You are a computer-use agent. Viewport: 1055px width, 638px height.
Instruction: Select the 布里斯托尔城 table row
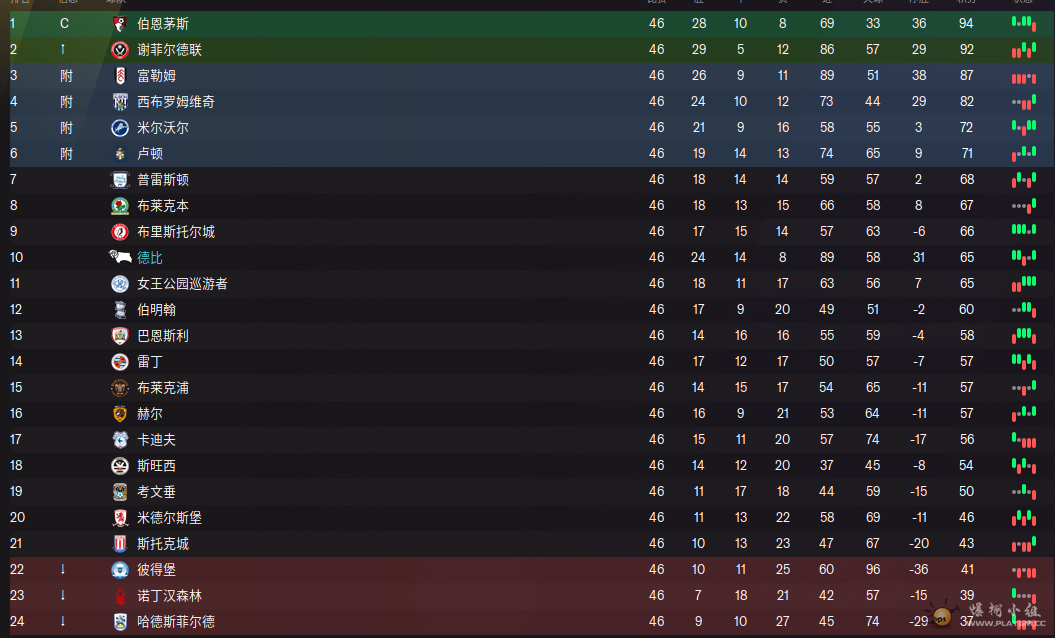[x=528, y=232]
